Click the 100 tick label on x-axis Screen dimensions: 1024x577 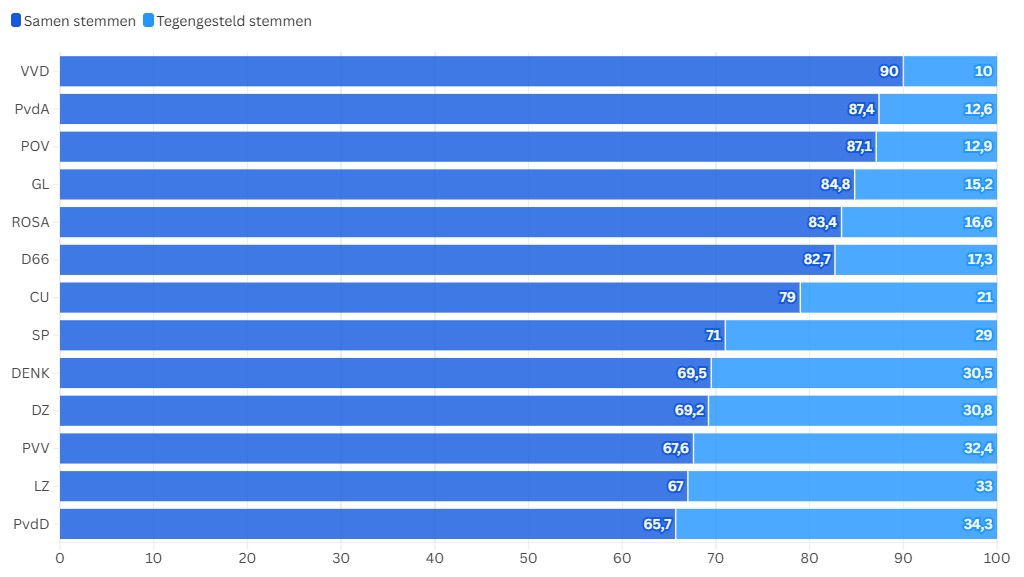996,558
